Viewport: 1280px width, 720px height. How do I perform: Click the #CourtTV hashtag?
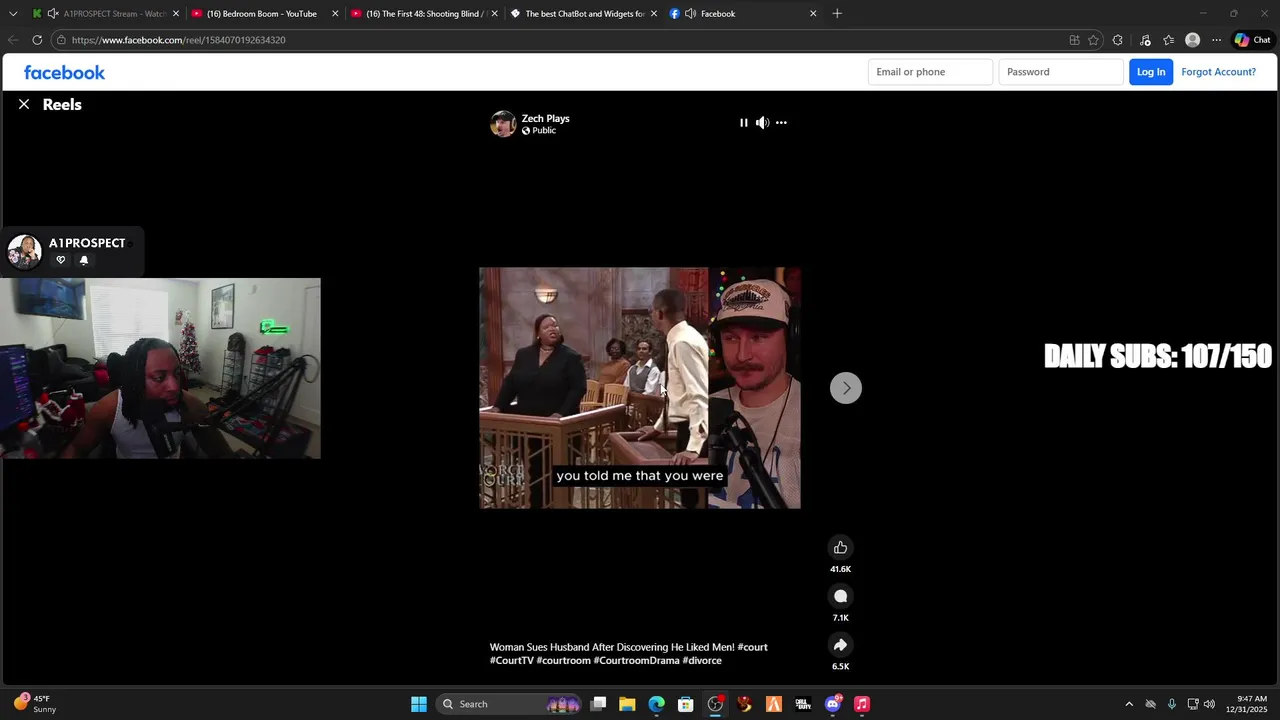point(511,661)
